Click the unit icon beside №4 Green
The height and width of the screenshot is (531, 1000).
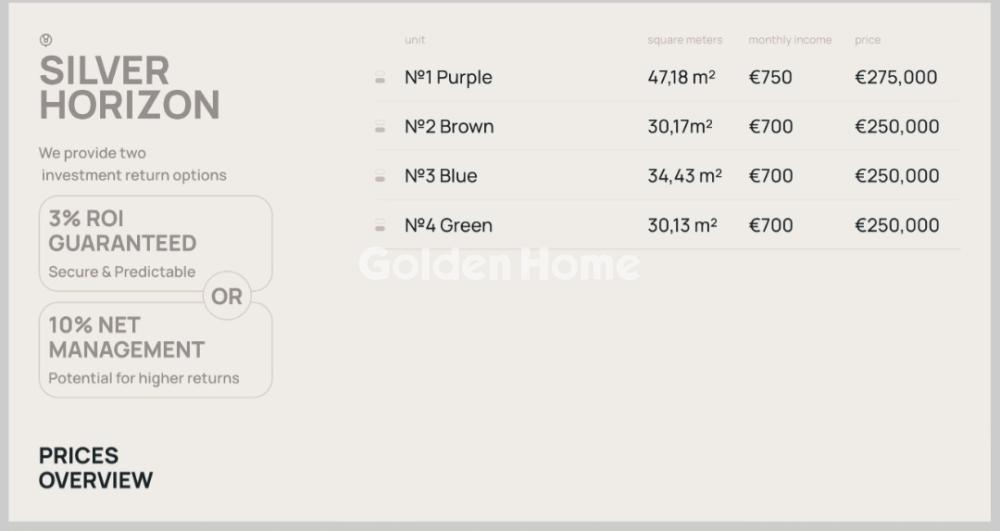pyautogui.click(x=380, y=226)
